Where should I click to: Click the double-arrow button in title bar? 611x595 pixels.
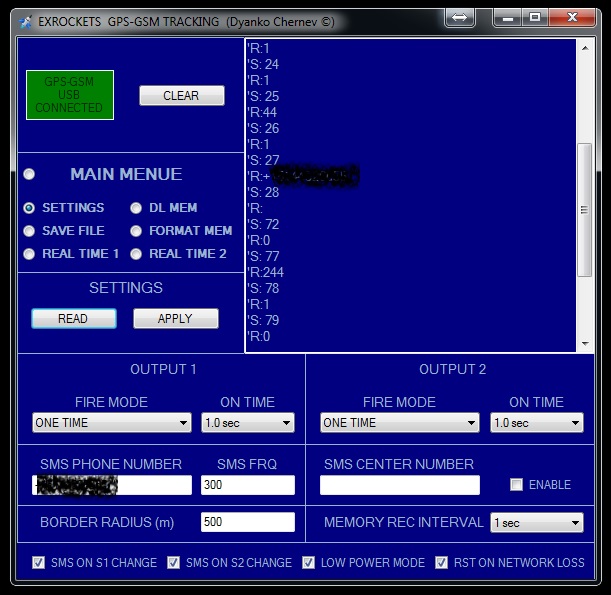[x=459, y=18]
